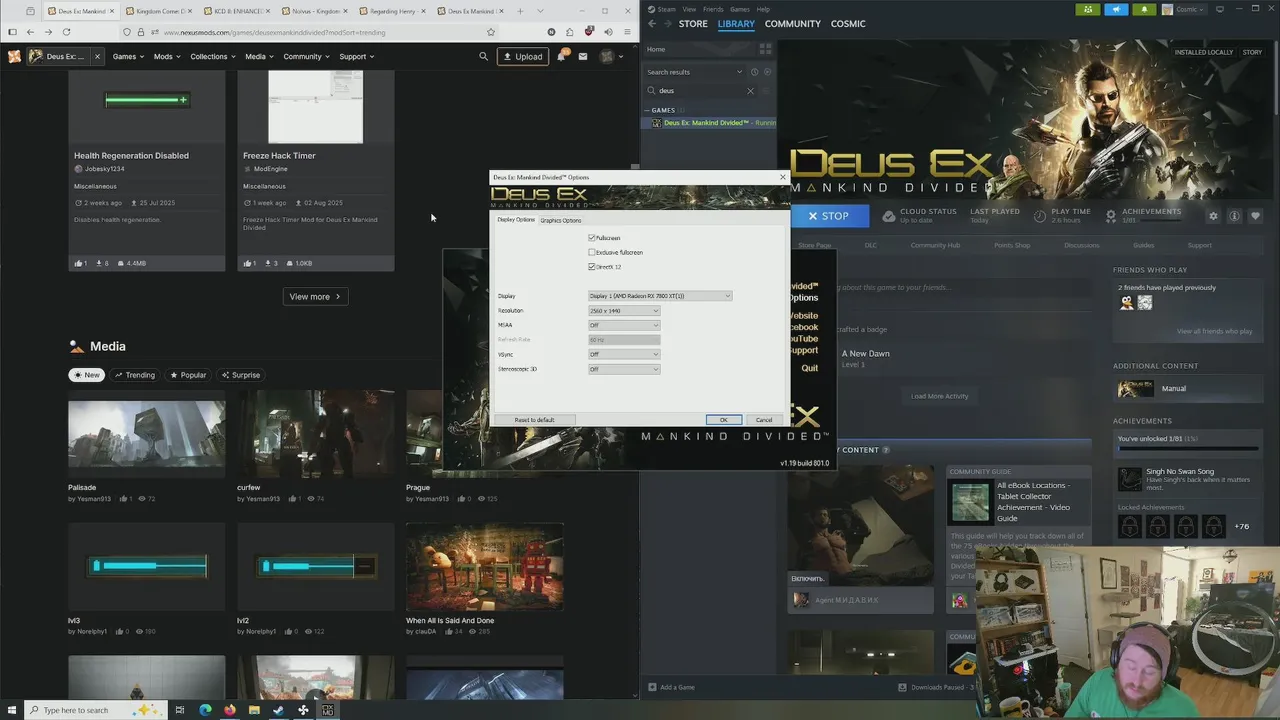Open Steam announcements megaphone icon
This screenshot has width=1280, height=720.
click(1117, 9)
